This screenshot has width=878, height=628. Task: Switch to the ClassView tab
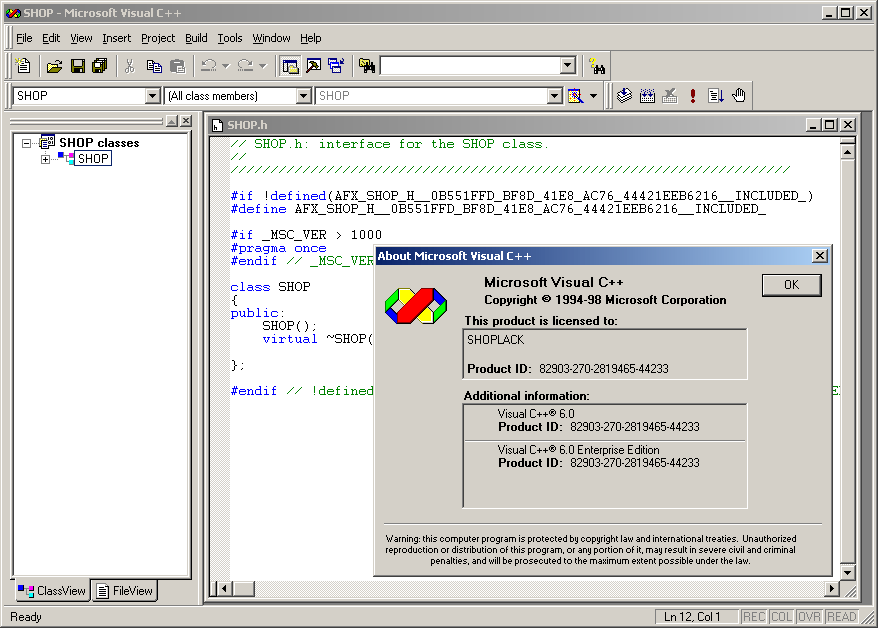tap(52, 591)
